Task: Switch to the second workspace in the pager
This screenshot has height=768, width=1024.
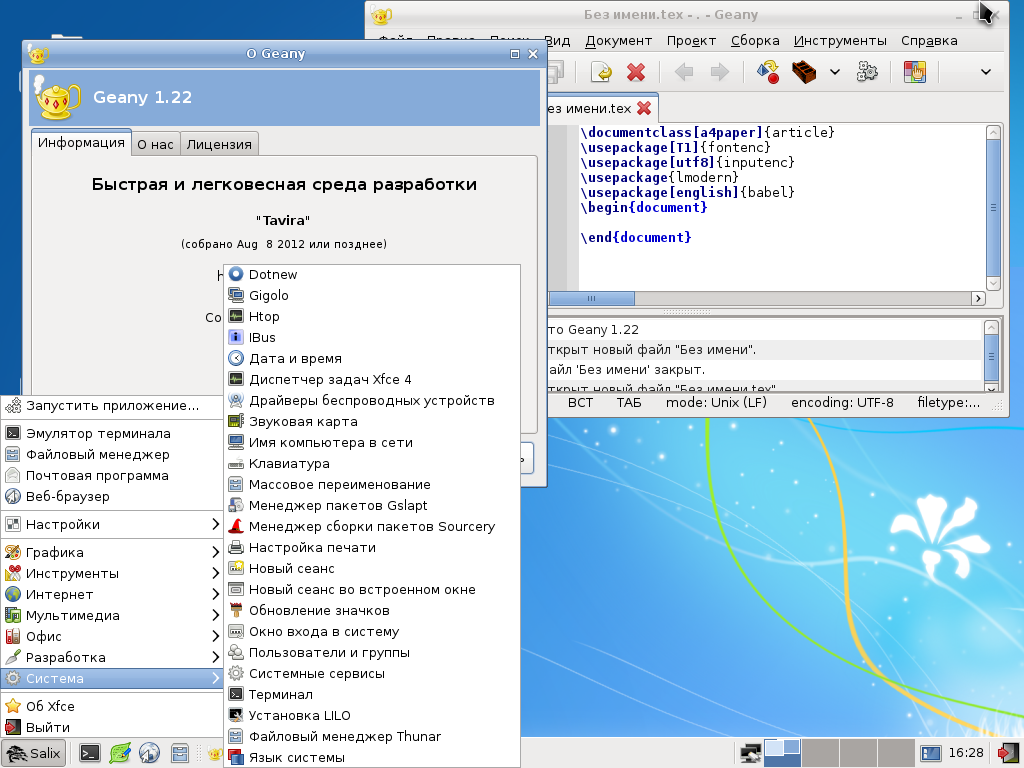Action: 820,753
